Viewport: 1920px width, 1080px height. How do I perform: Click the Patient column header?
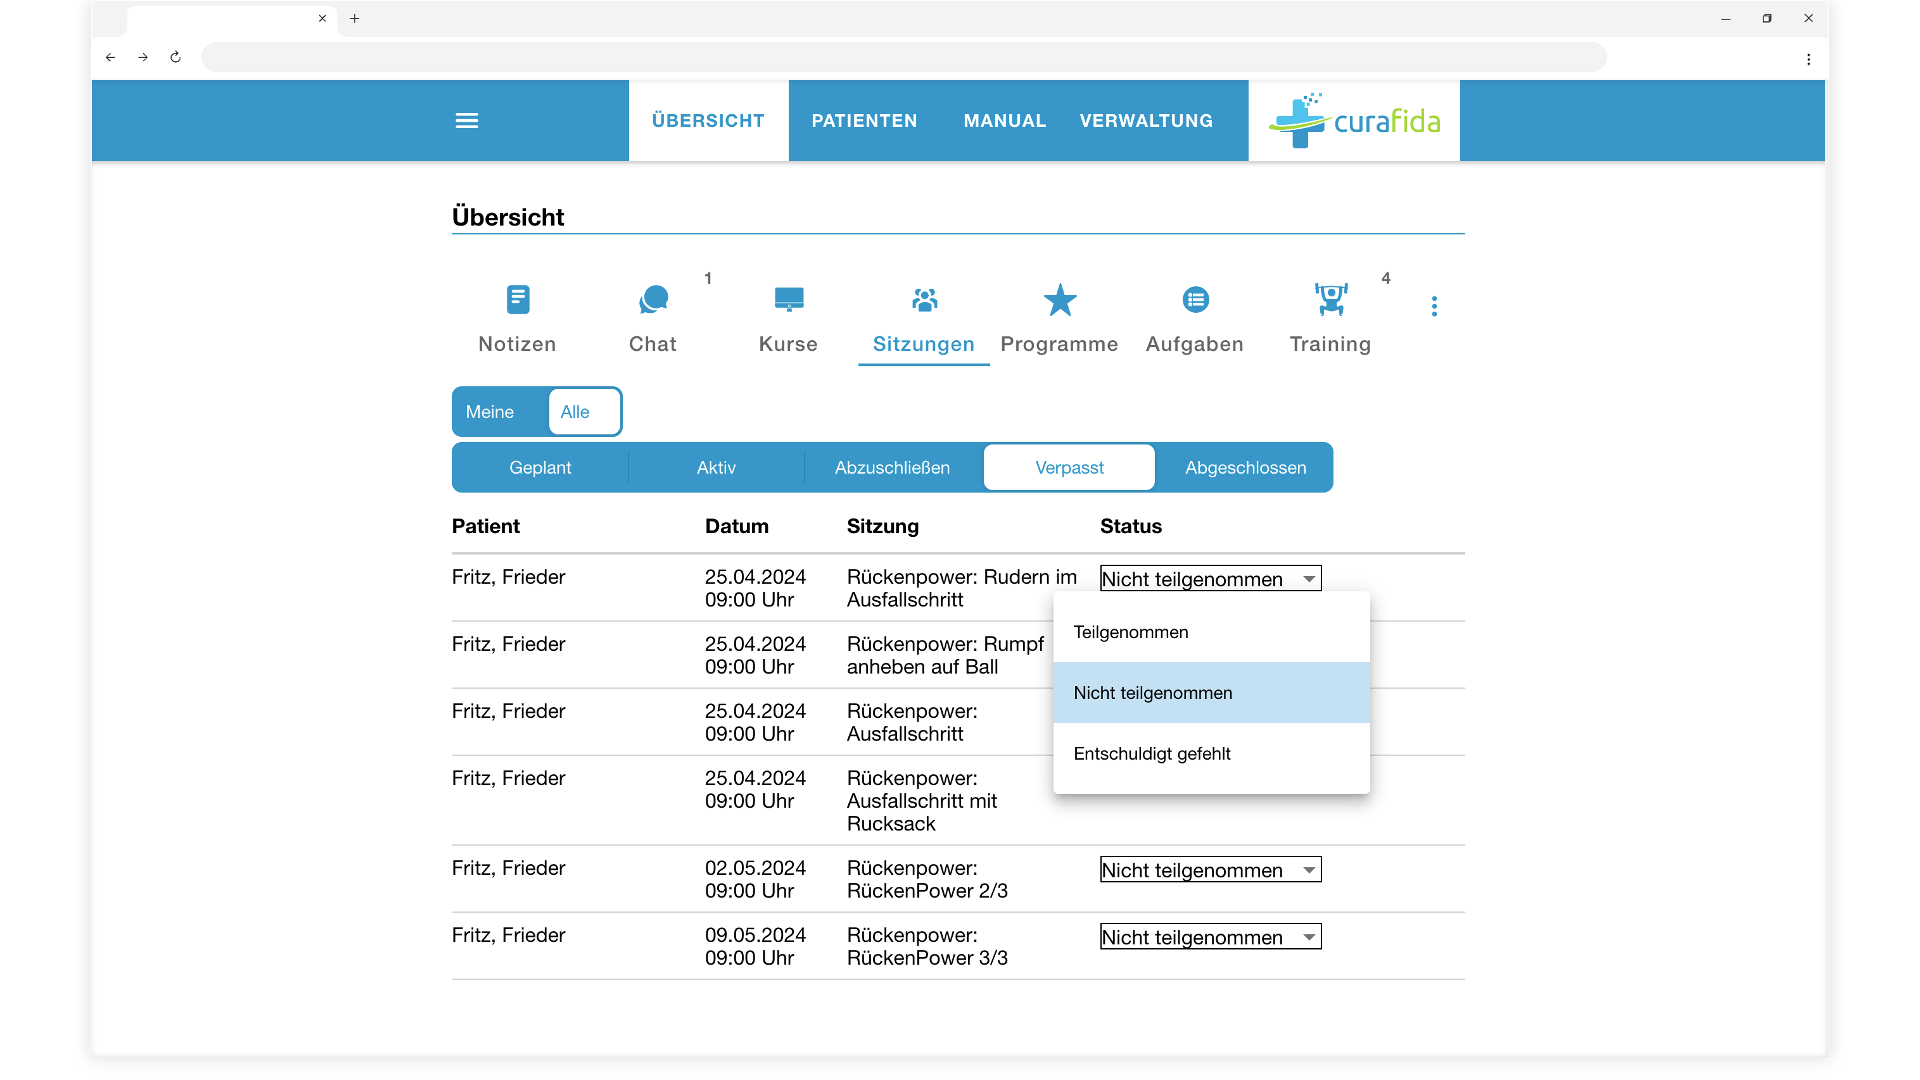coord(486,526)
